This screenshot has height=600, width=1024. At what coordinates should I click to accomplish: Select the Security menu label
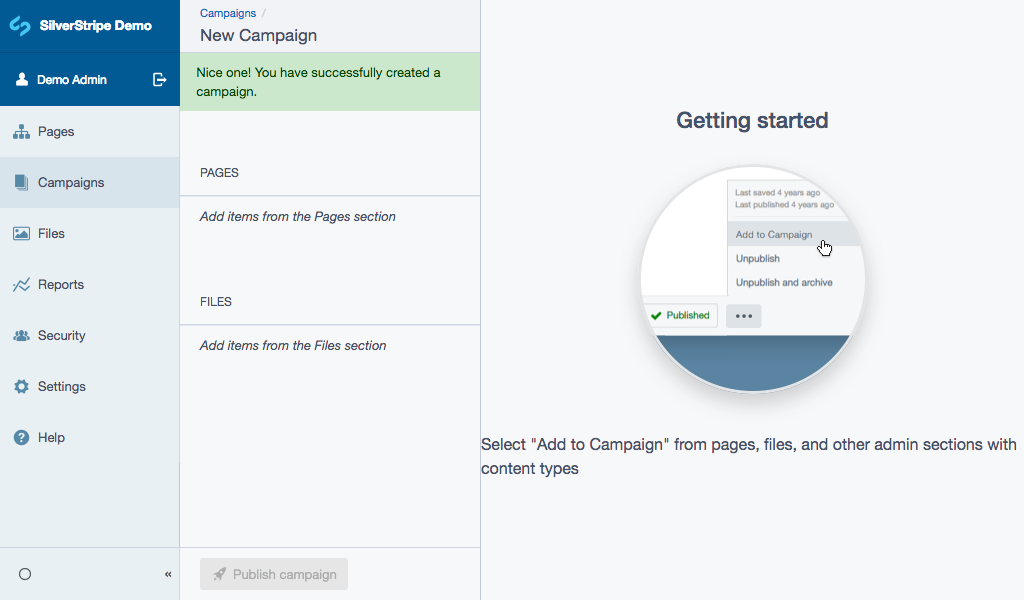tap(62, 336)
